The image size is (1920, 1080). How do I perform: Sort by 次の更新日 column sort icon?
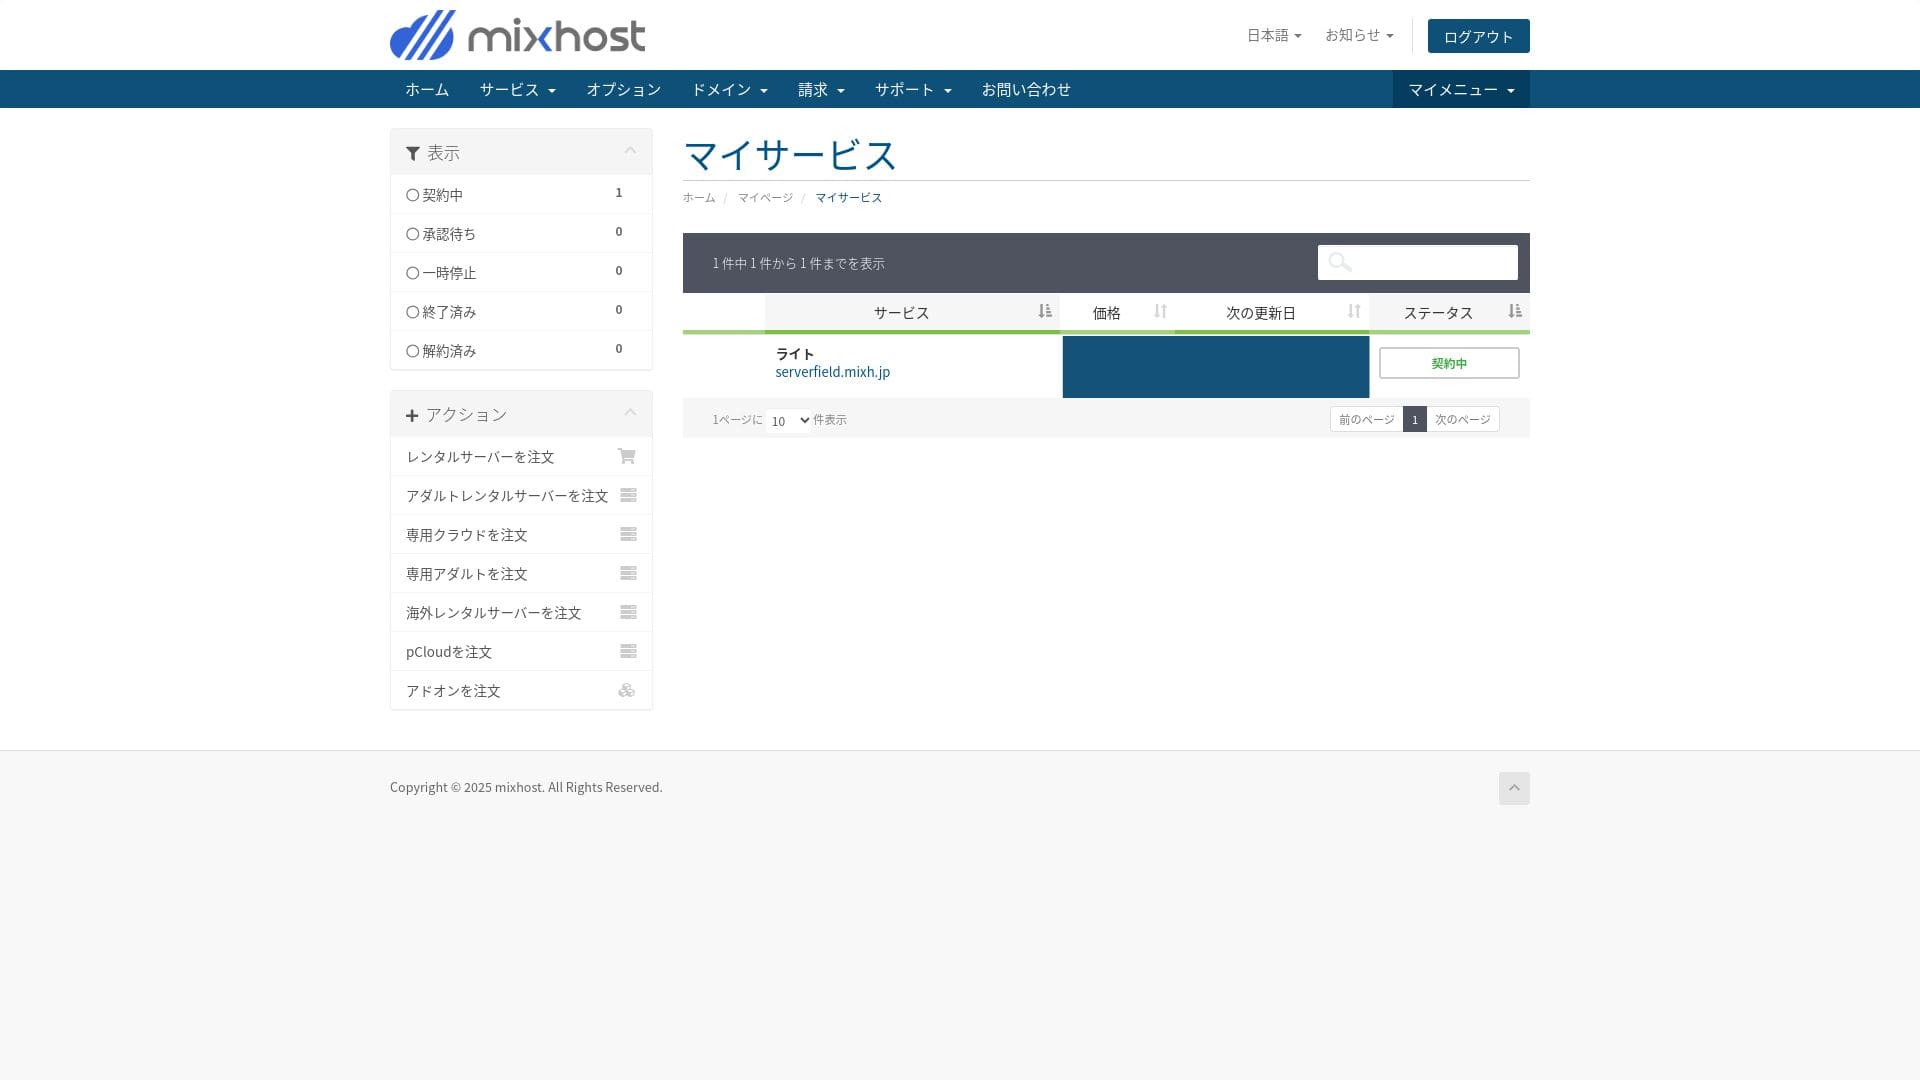(1353, 312)
